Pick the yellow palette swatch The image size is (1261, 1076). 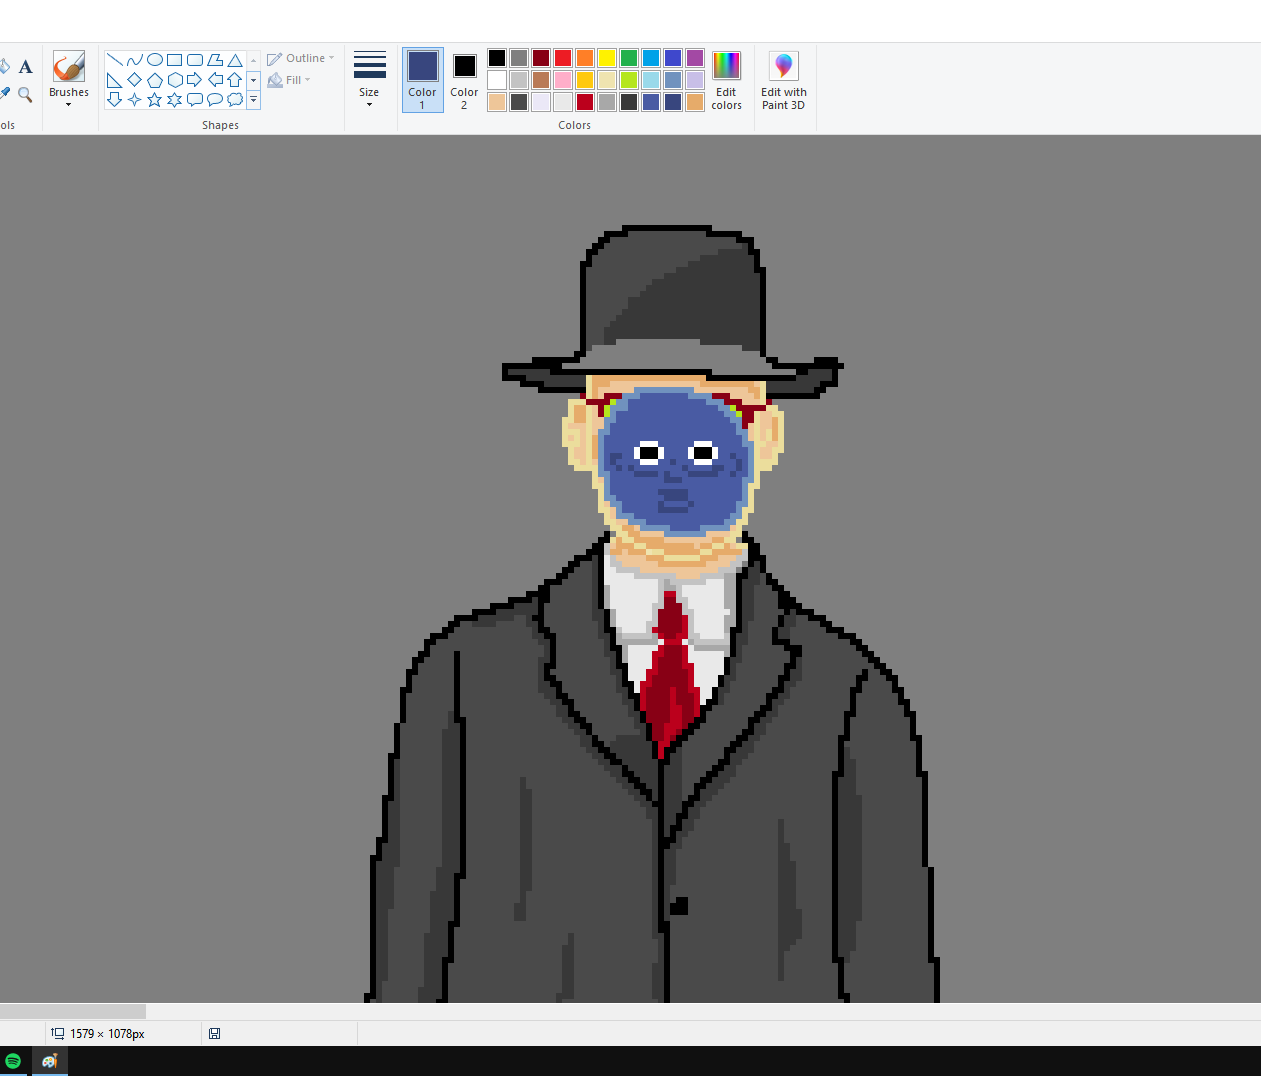coord(607,58)
